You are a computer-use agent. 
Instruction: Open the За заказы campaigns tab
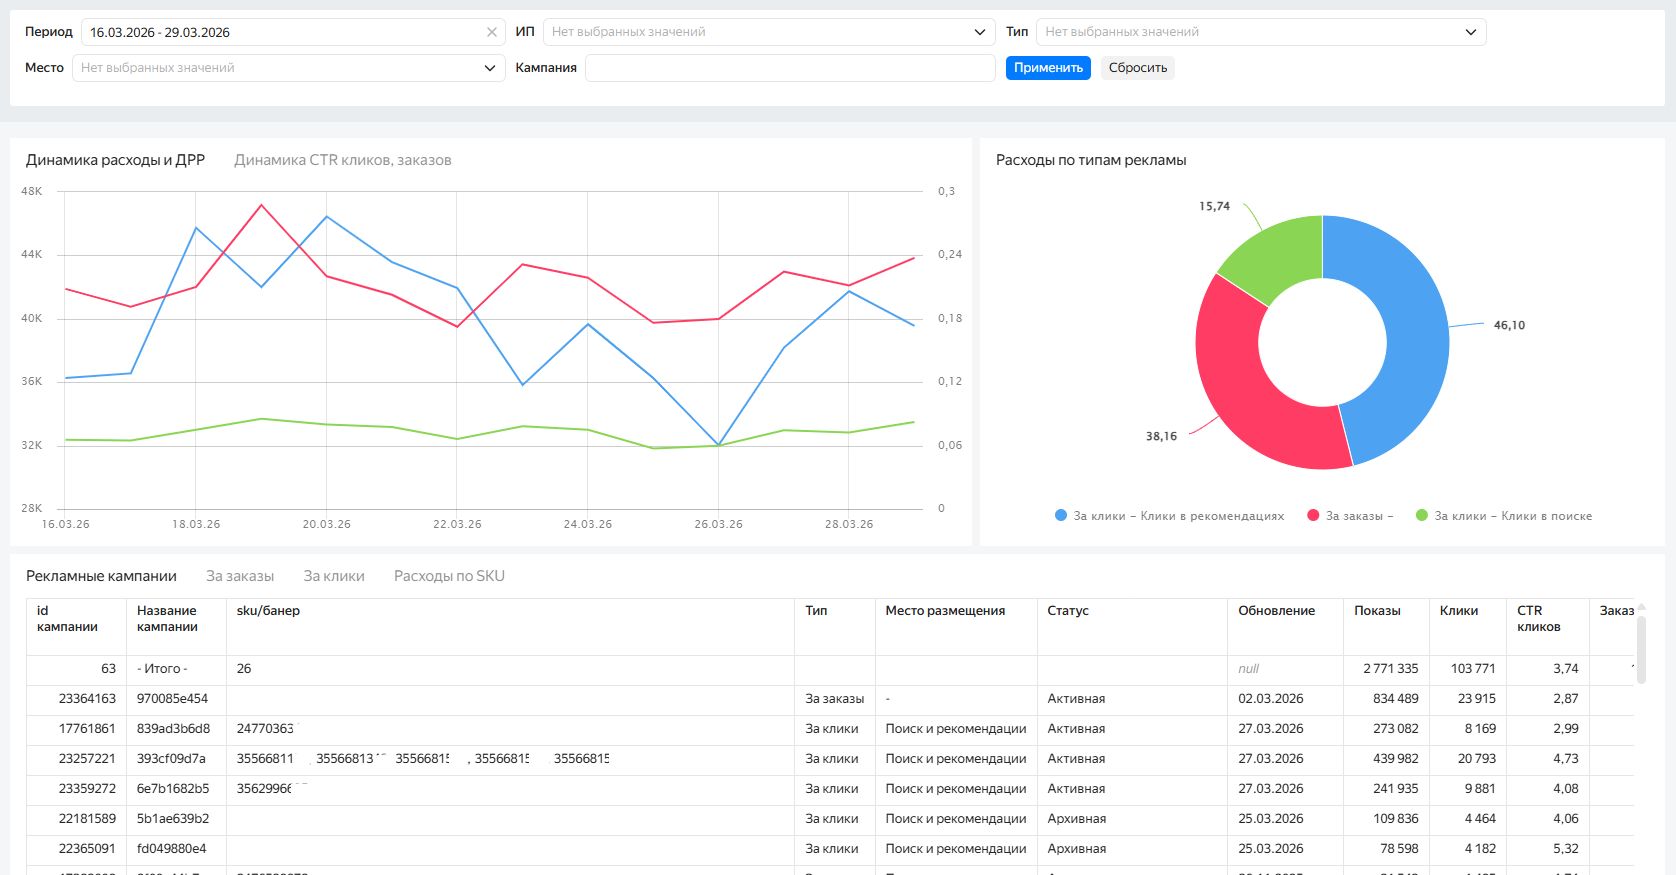240,576
